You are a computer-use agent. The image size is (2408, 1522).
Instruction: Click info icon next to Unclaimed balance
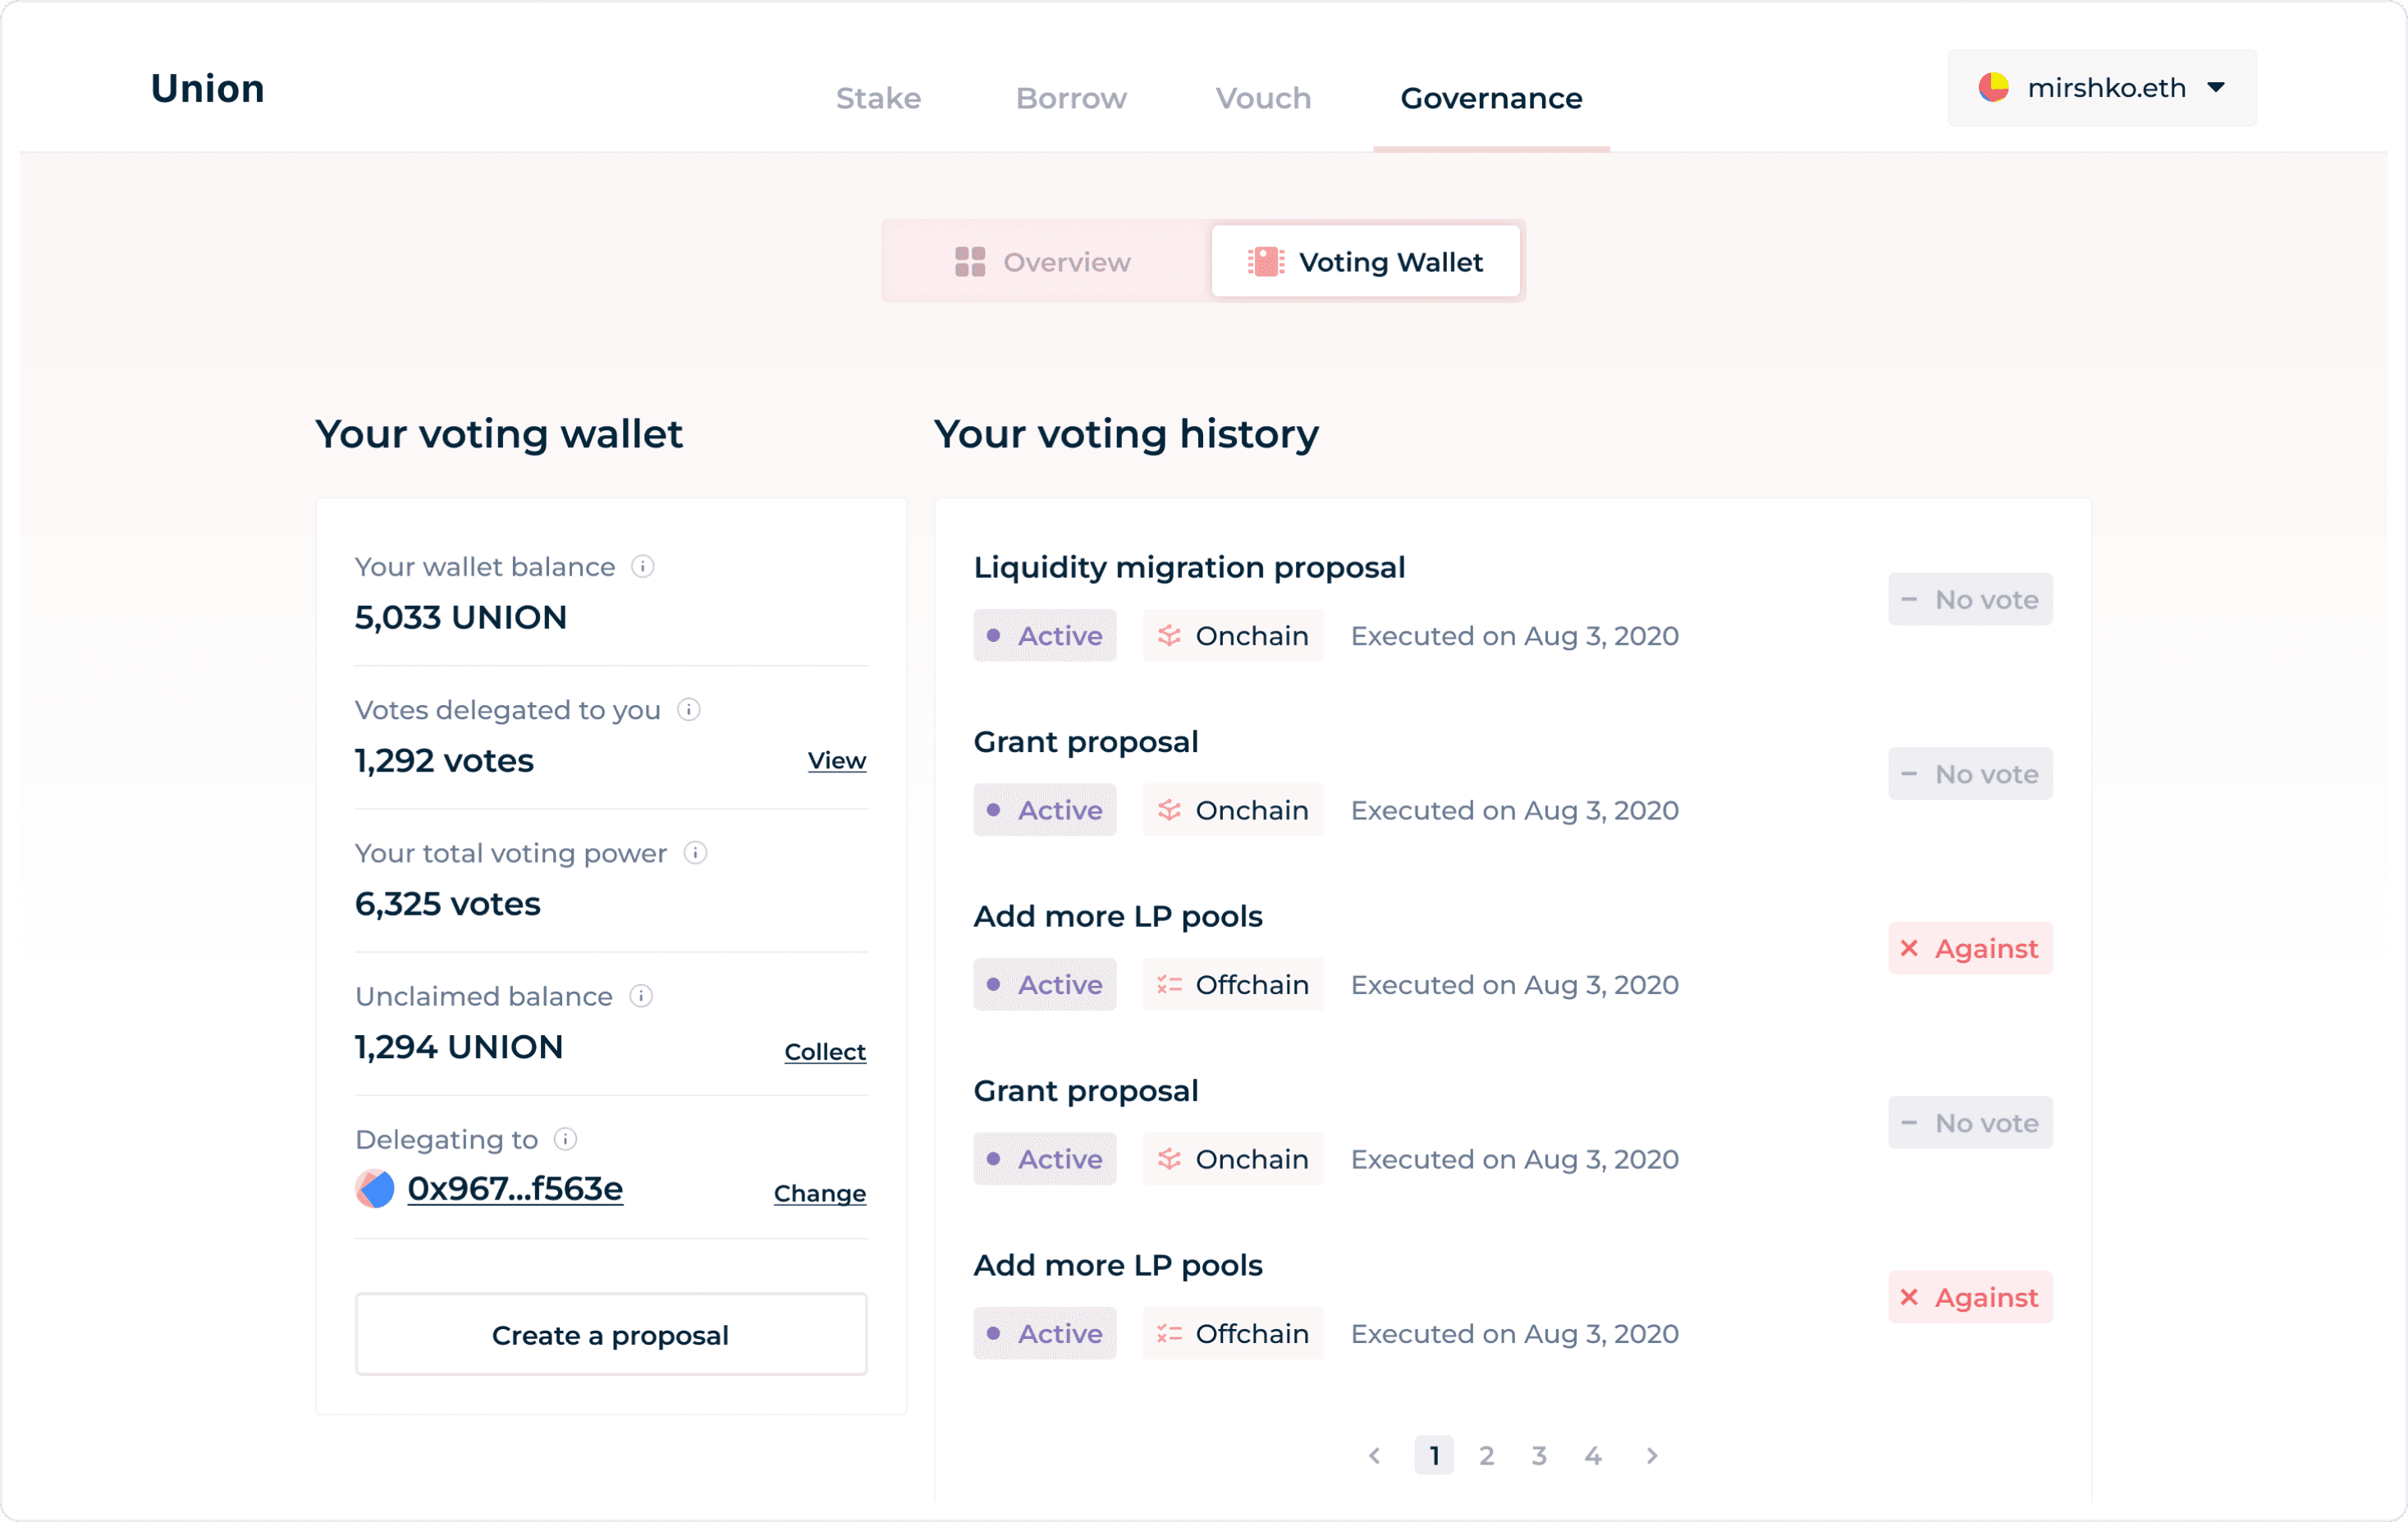(641, 996)
